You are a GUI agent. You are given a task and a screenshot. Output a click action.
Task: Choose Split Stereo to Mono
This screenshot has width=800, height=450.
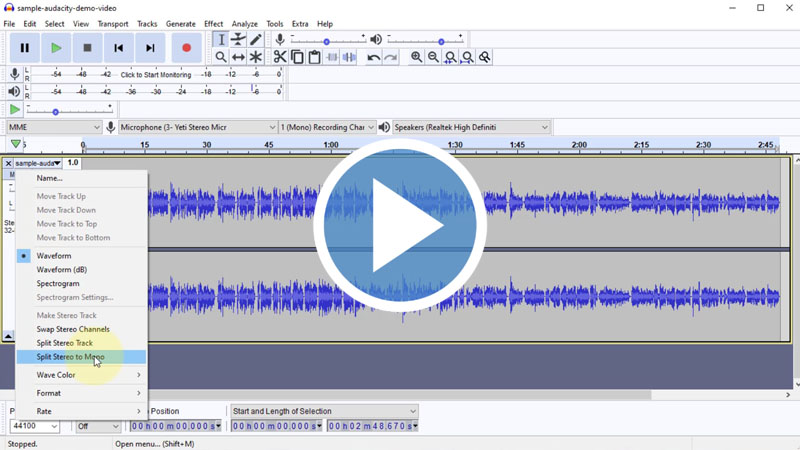tap(70, 357)
